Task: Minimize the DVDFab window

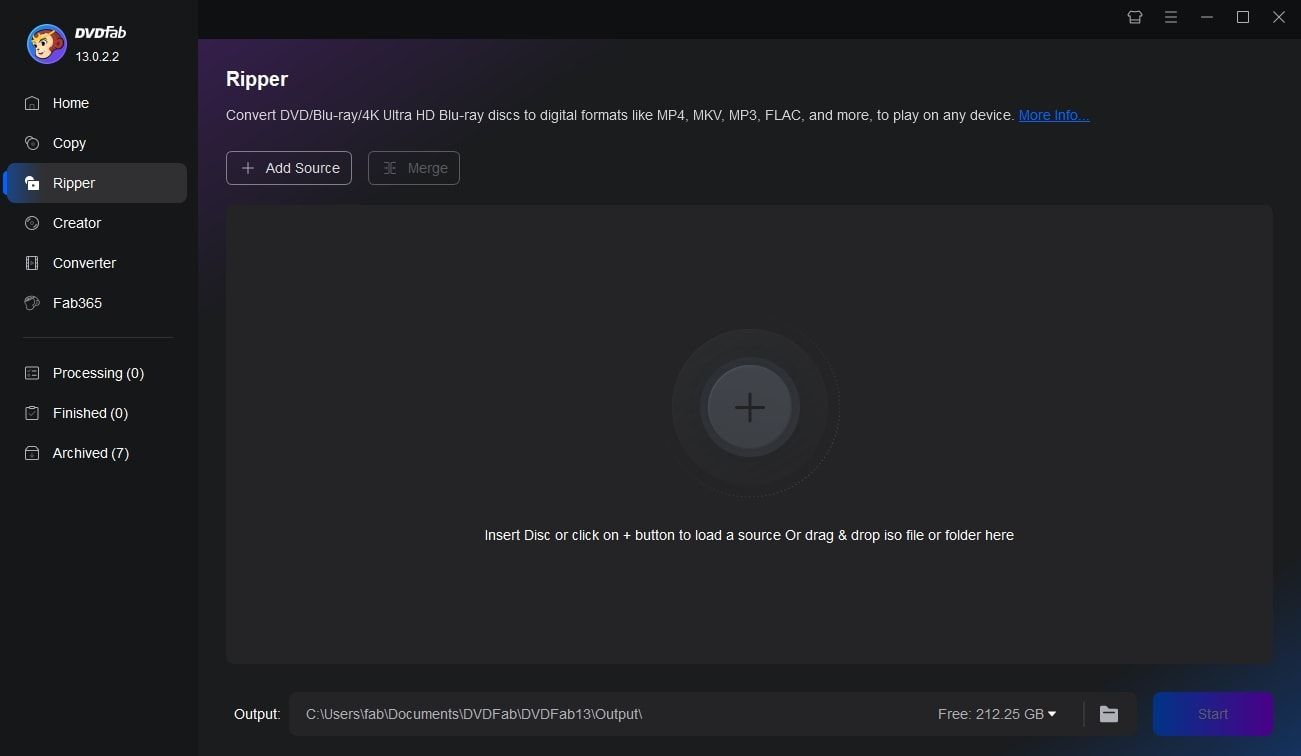Action: click(1207, 17)
